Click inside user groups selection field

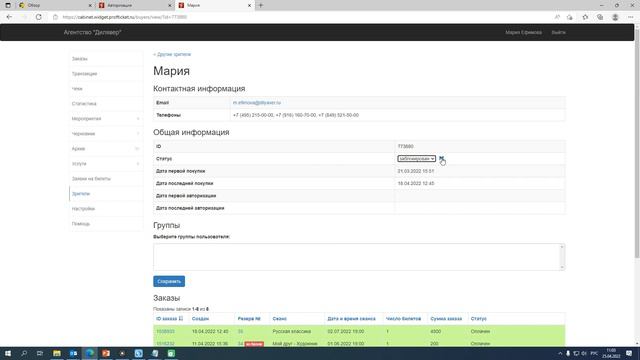point(356,257)
